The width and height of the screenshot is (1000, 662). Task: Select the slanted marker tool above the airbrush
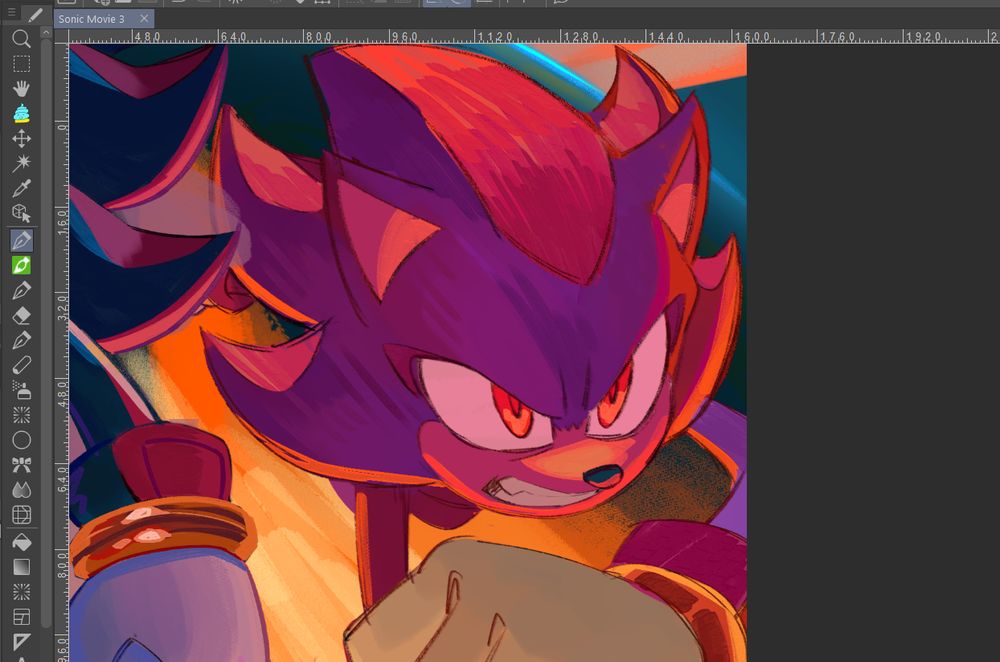click(x=21, y=365)
